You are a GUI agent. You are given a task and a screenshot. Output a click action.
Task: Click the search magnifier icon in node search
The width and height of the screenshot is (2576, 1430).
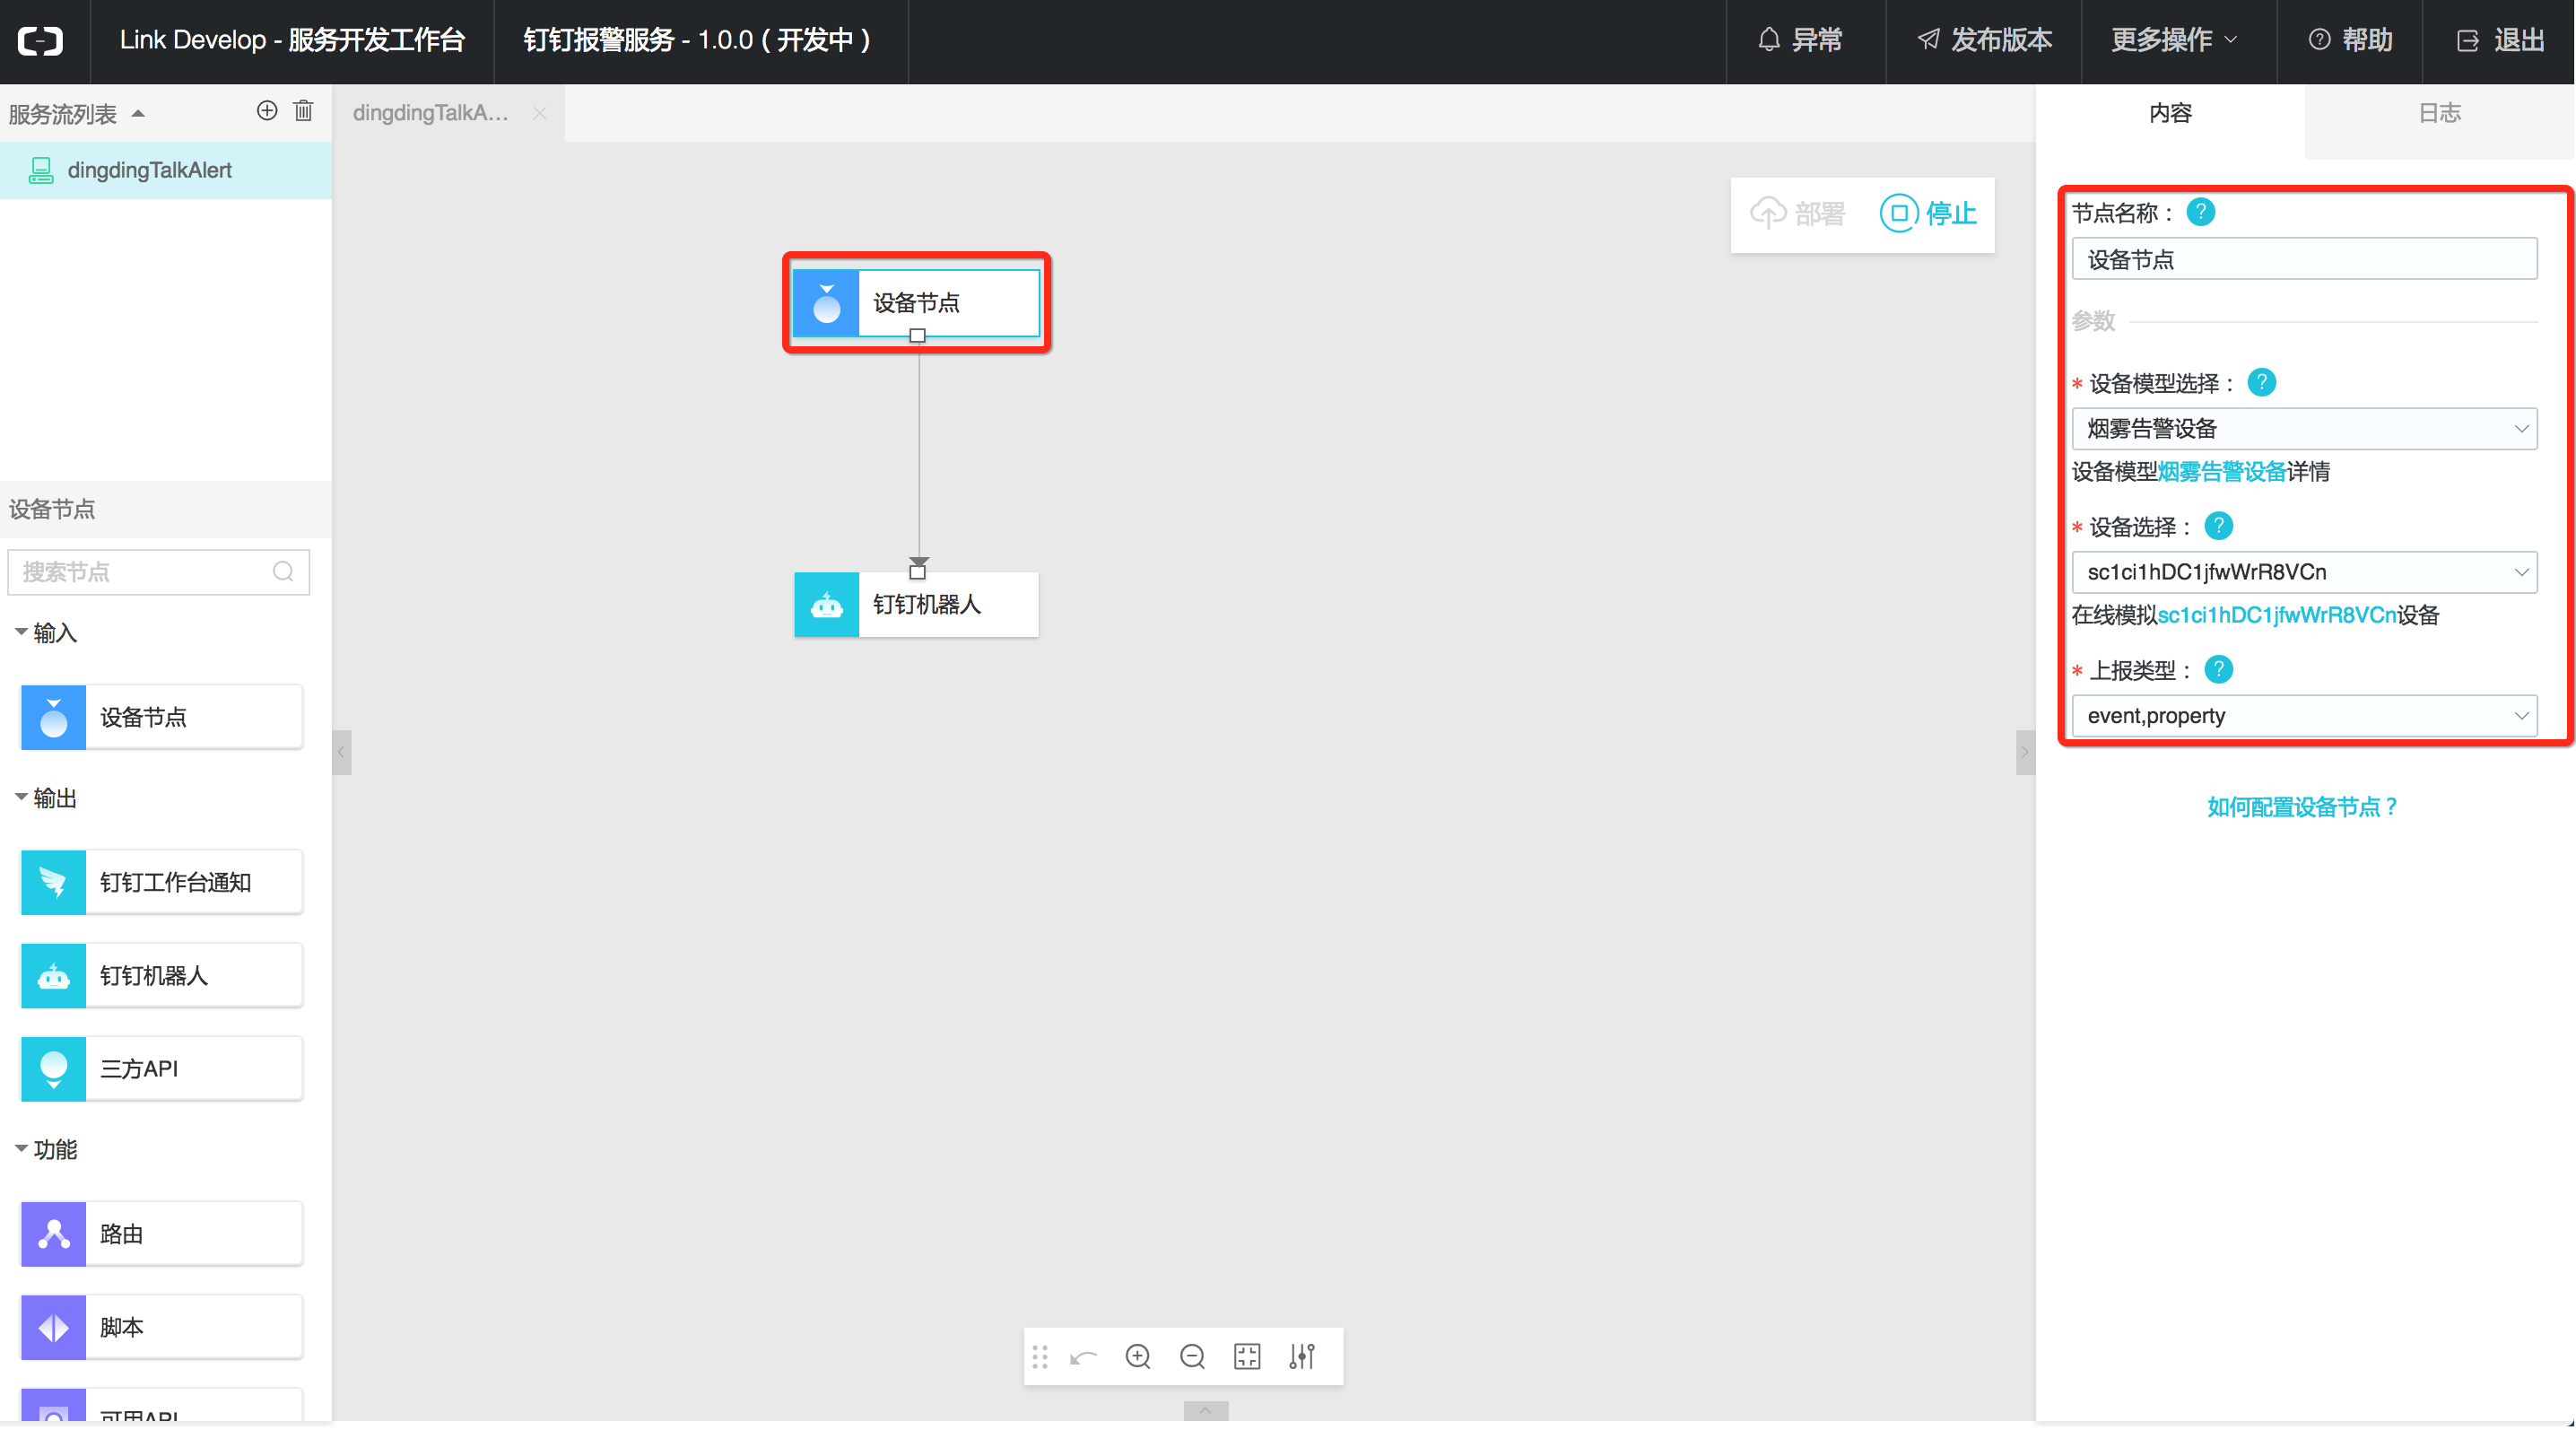283,571
